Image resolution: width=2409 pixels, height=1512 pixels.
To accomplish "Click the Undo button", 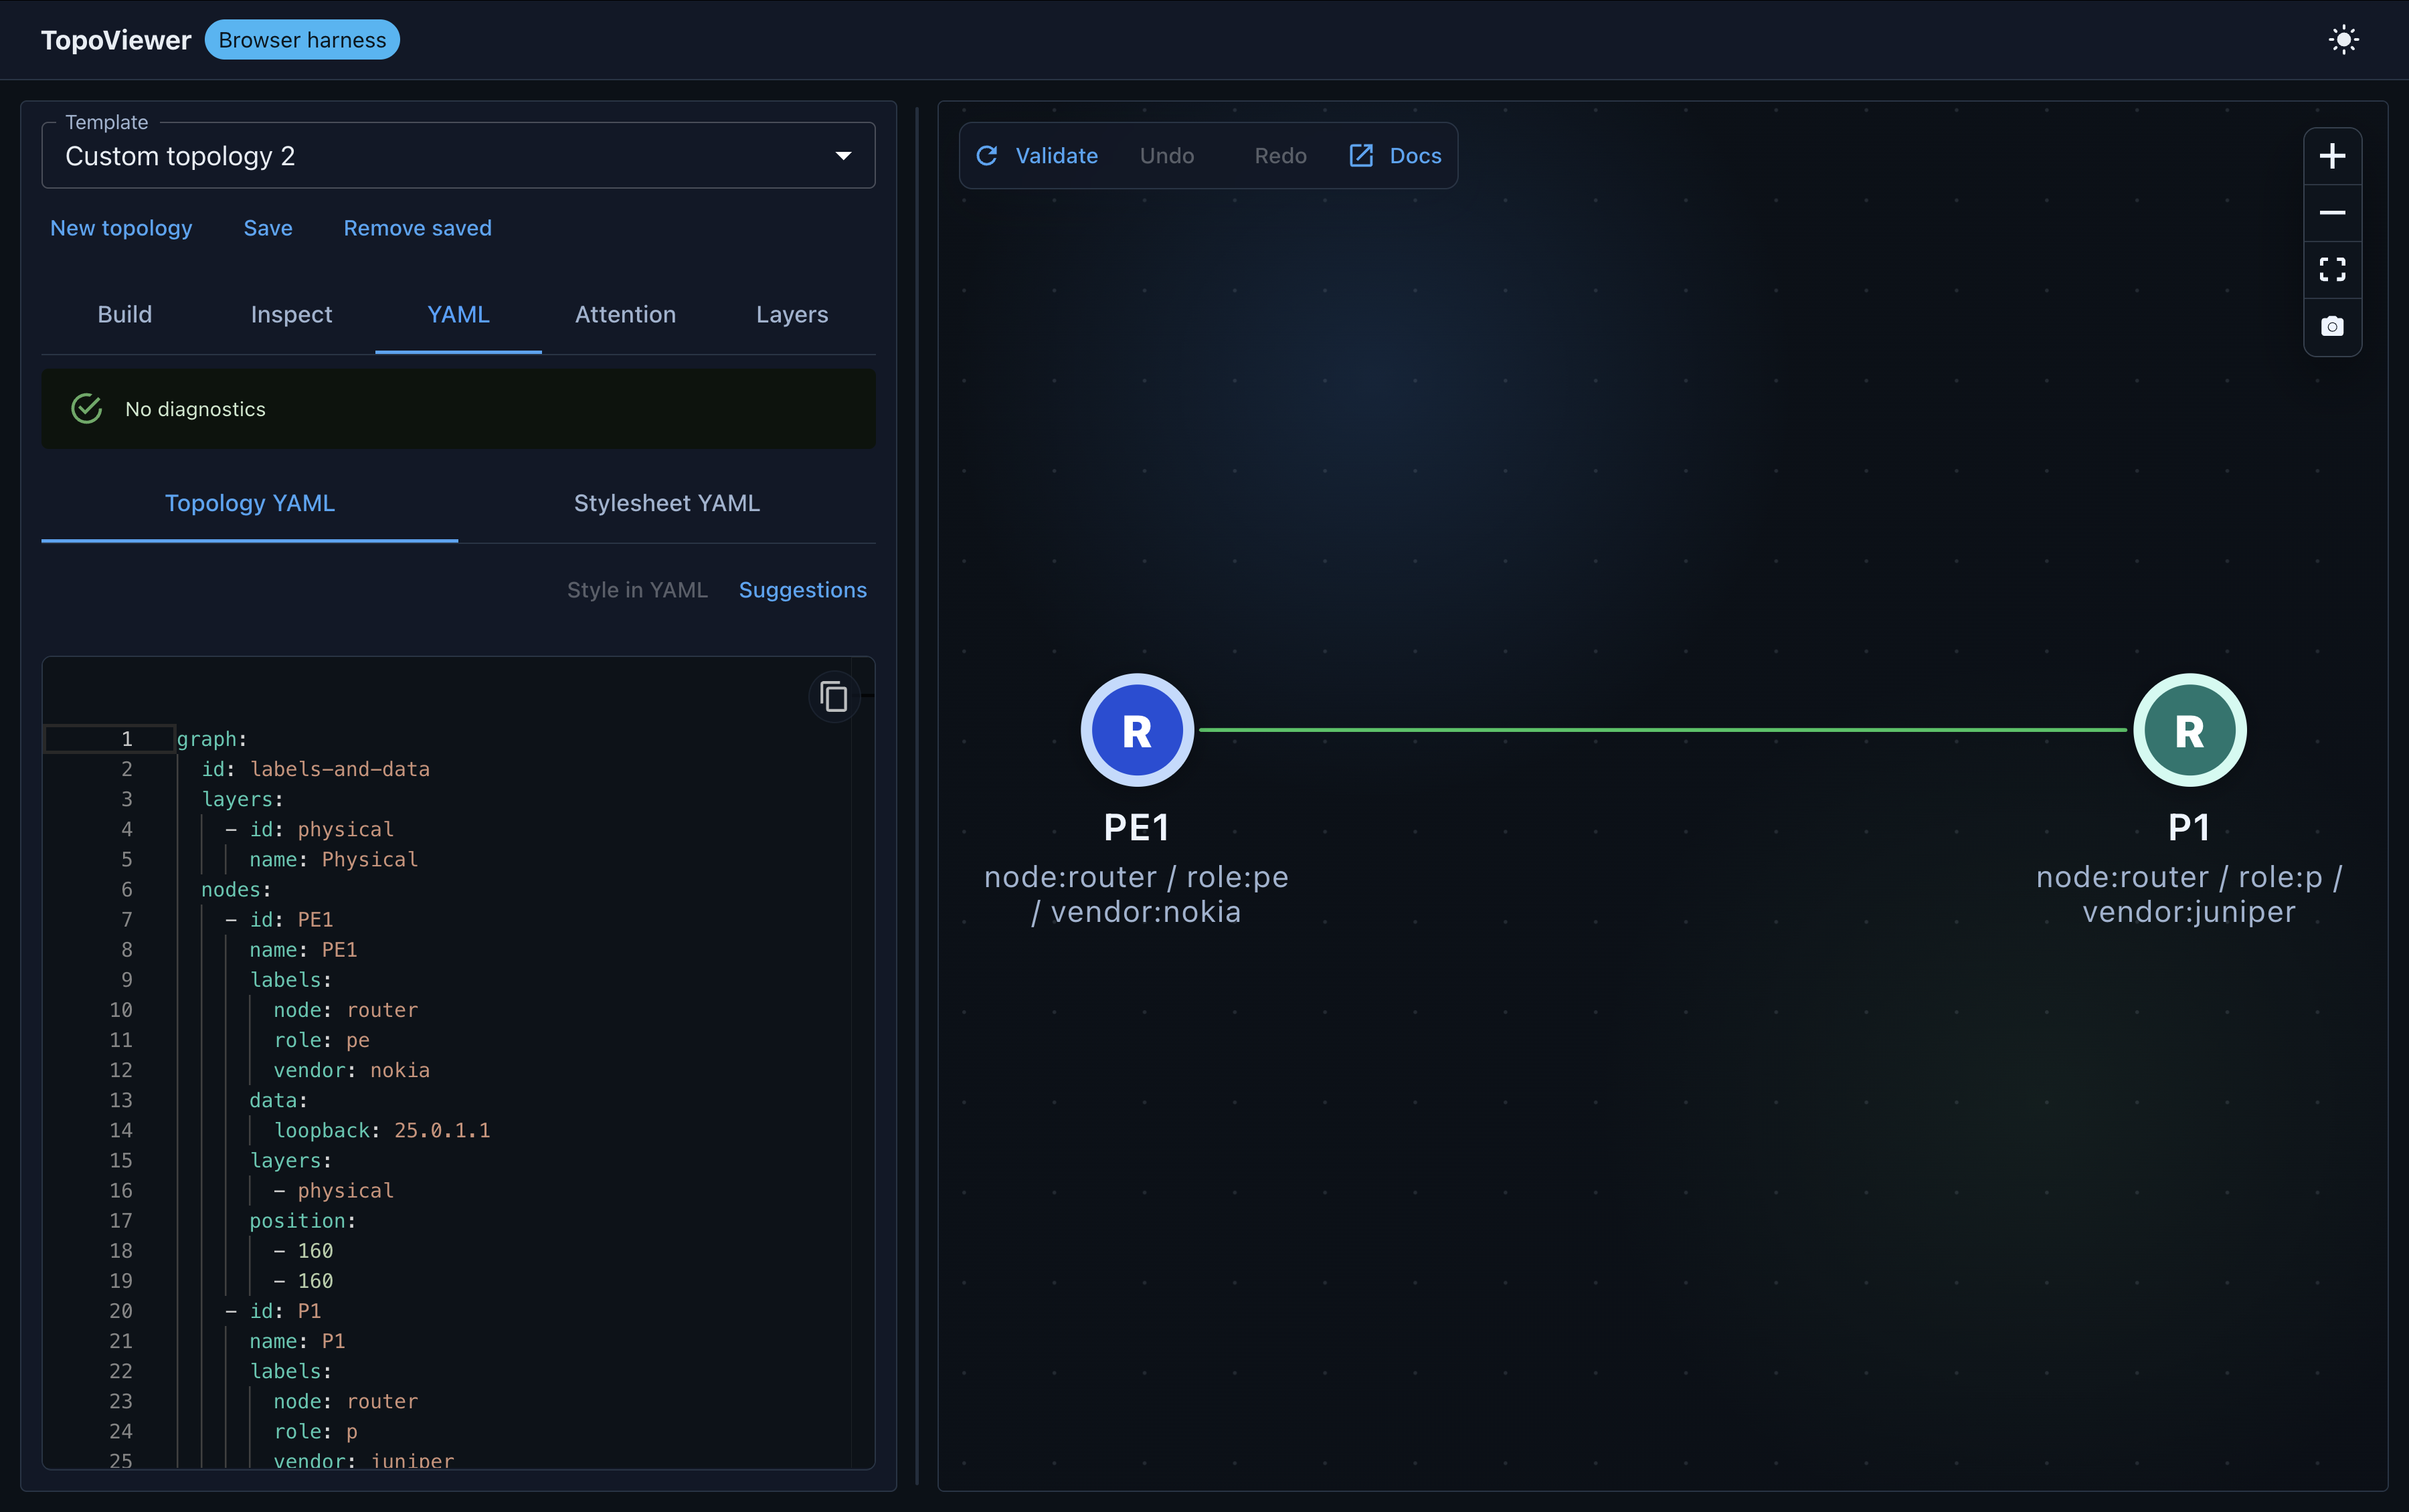I will coord(1167,156).
